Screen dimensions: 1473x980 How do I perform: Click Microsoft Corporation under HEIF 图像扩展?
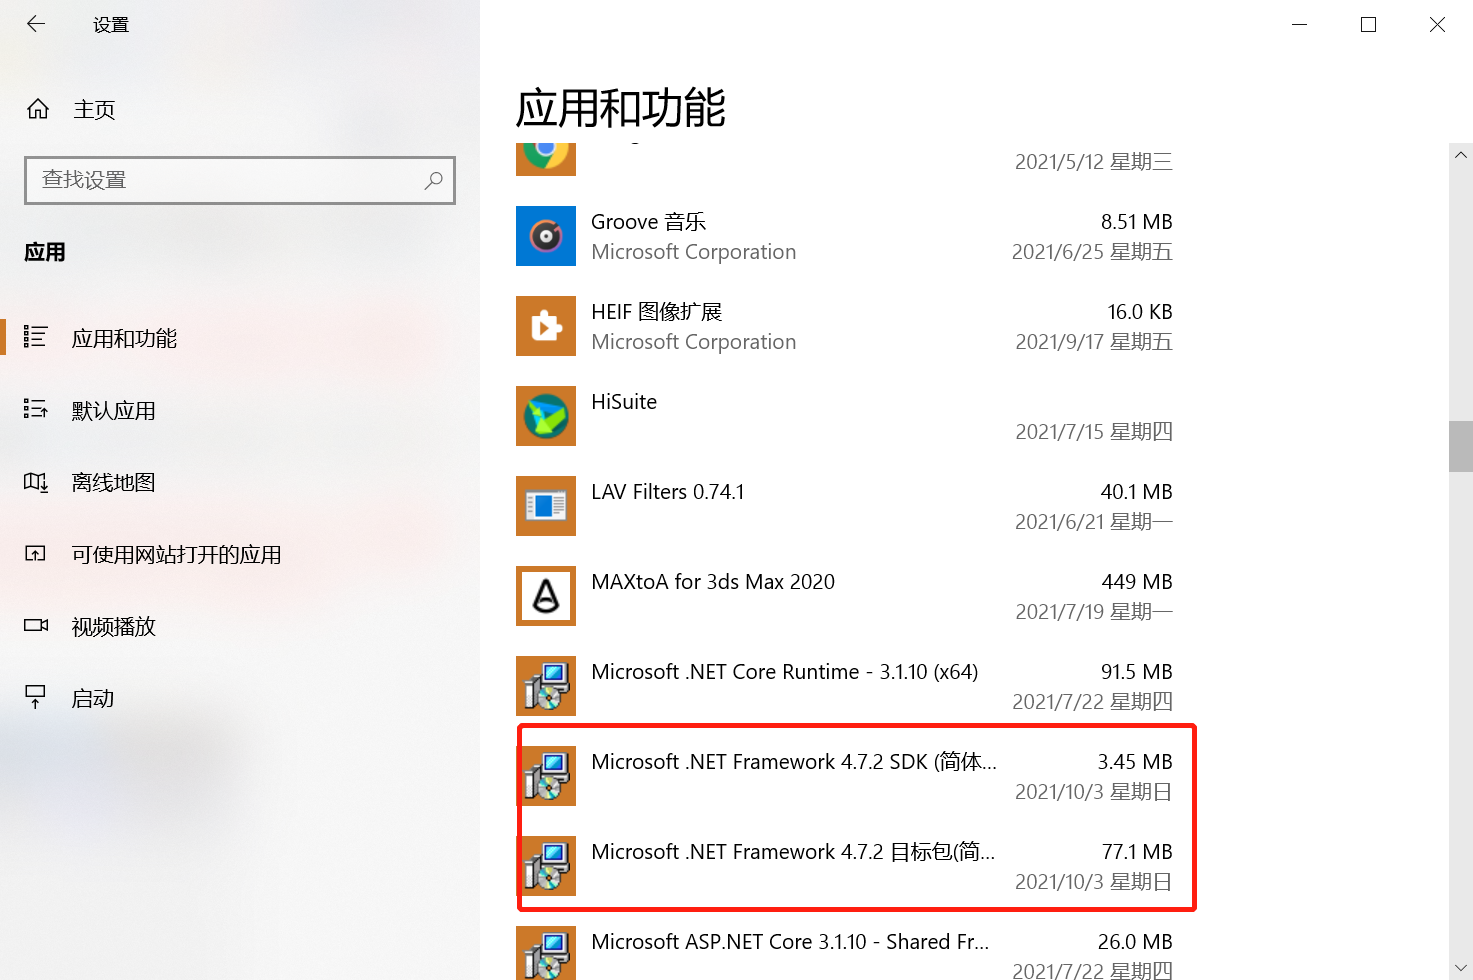click(694, 342)
